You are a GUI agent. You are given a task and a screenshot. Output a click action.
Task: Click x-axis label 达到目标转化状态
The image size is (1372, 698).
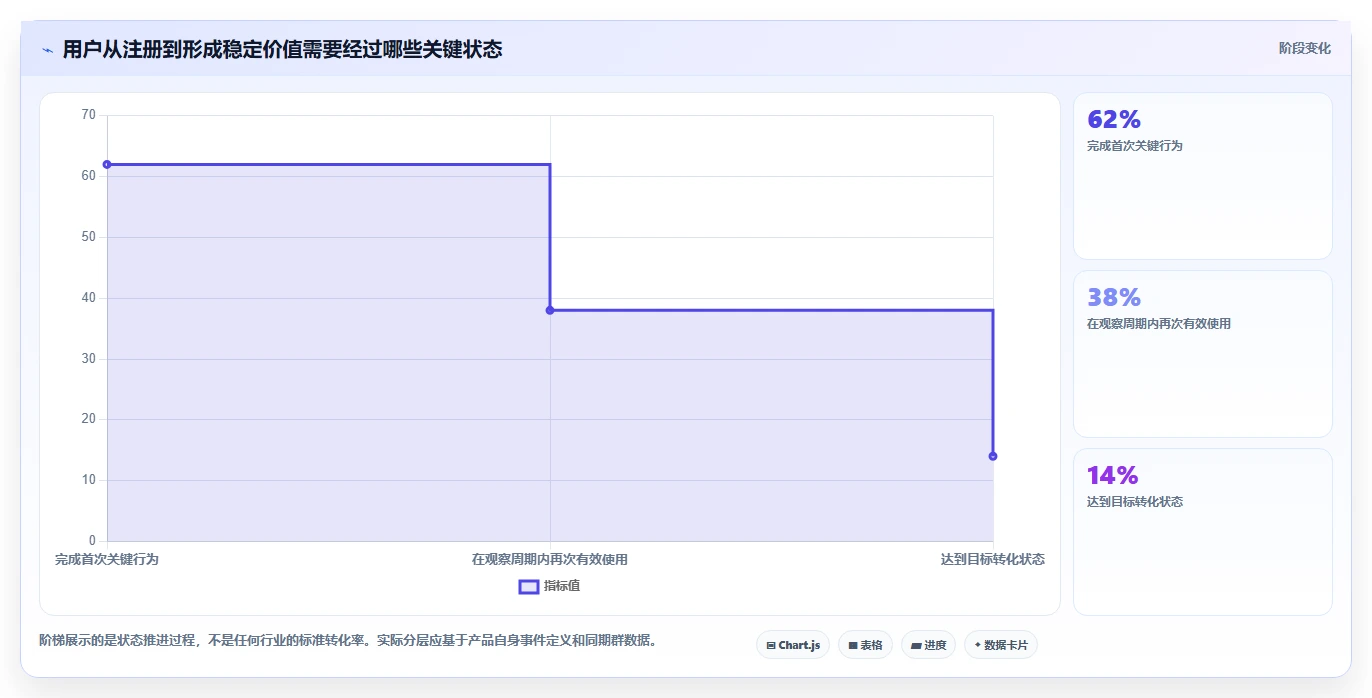click(993, 560)
